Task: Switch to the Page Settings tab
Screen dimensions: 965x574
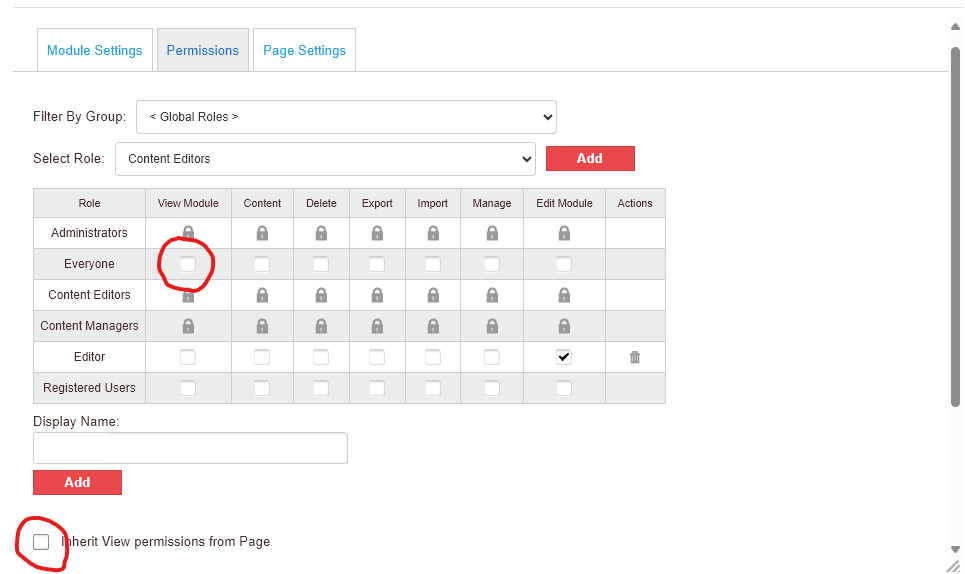Action: coord(304,50)
